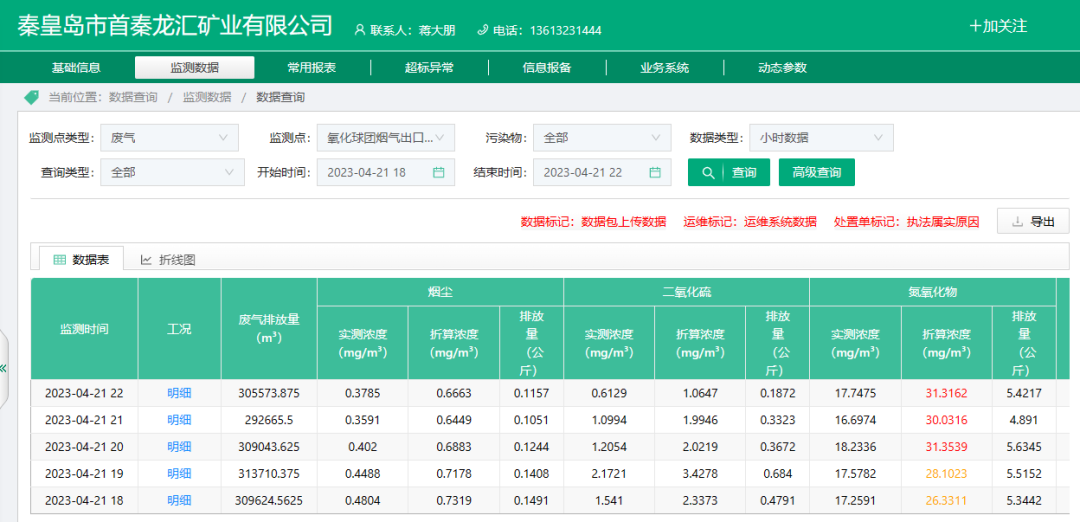Switch to the 折线图 tab

pos(168,260)
